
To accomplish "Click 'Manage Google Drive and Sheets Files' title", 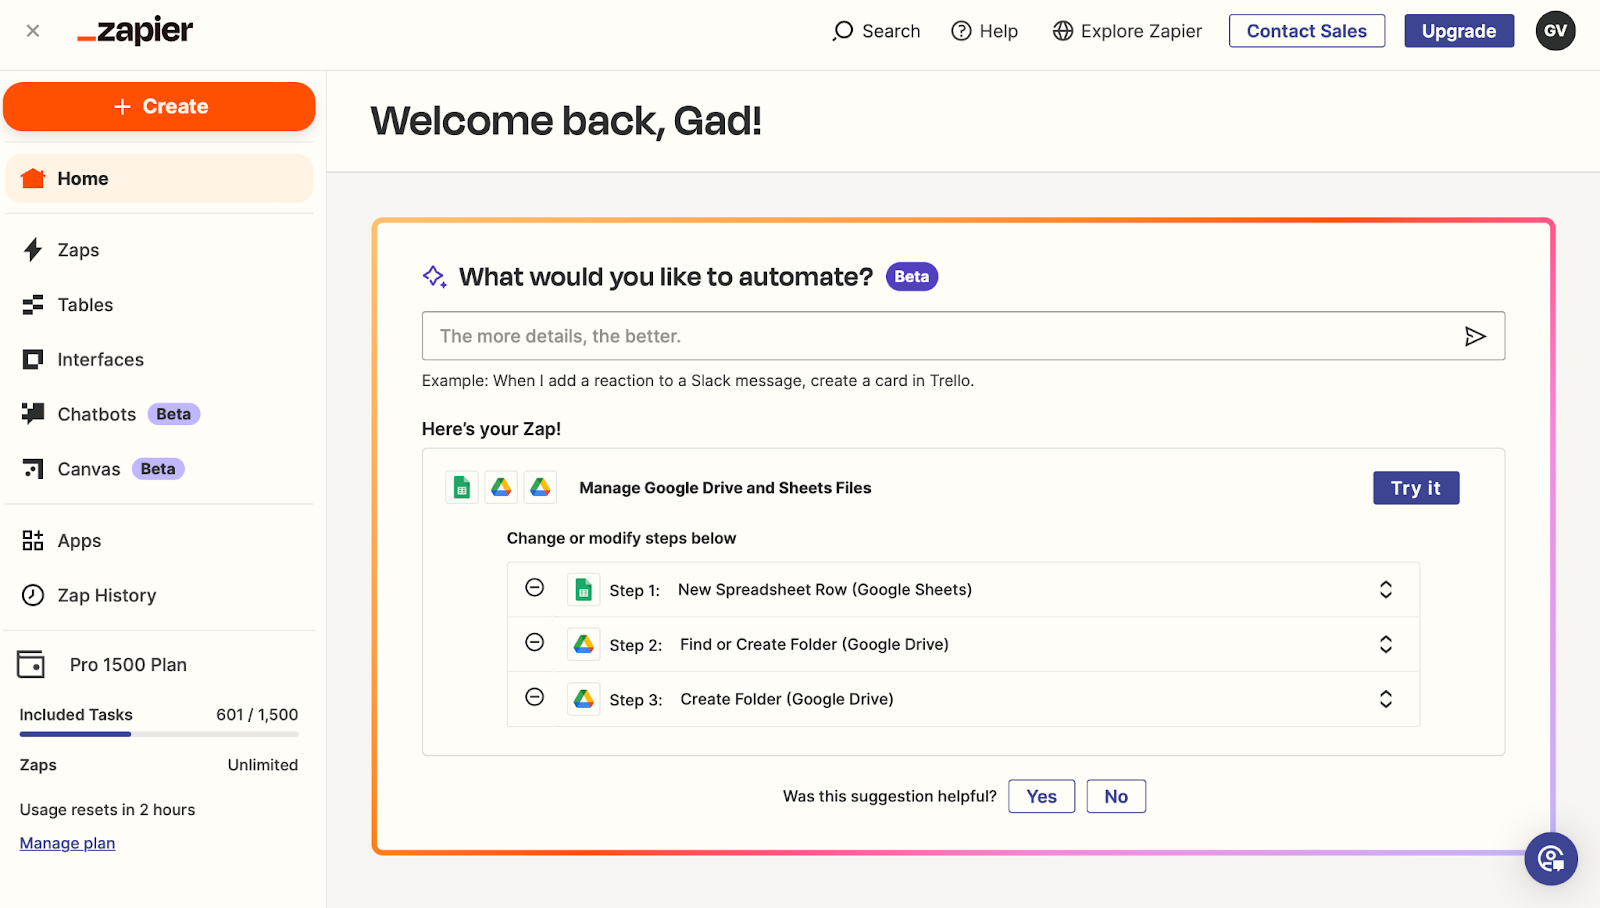I will point(725,488).
